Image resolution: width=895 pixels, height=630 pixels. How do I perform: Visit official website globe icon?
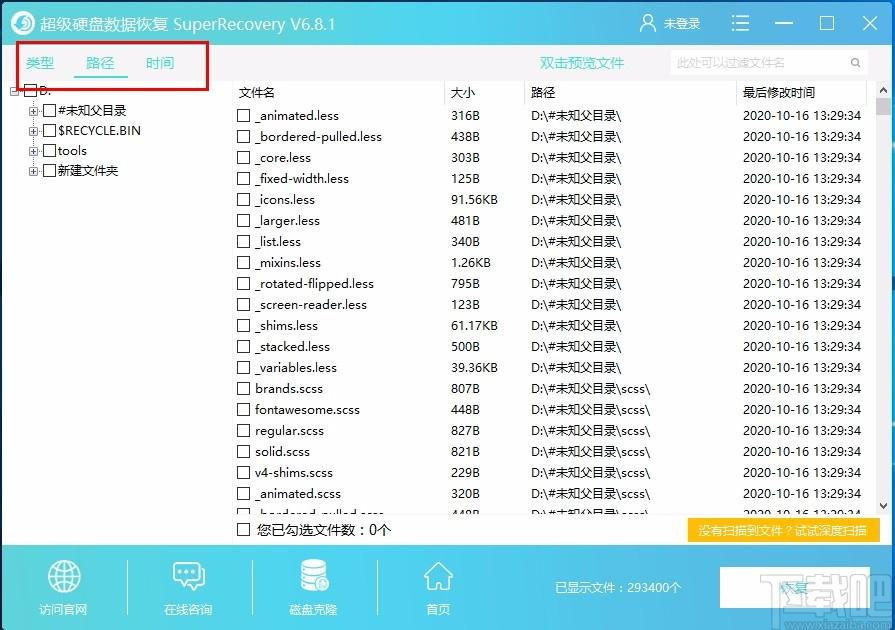[x=64, y=576]
